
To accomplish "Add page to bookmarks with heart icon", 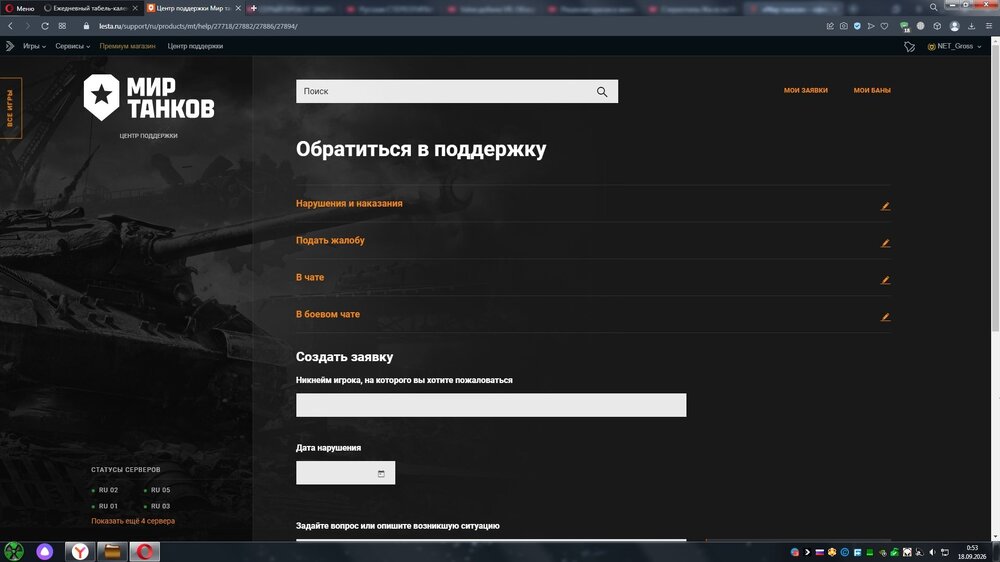I will click(884, 26).
